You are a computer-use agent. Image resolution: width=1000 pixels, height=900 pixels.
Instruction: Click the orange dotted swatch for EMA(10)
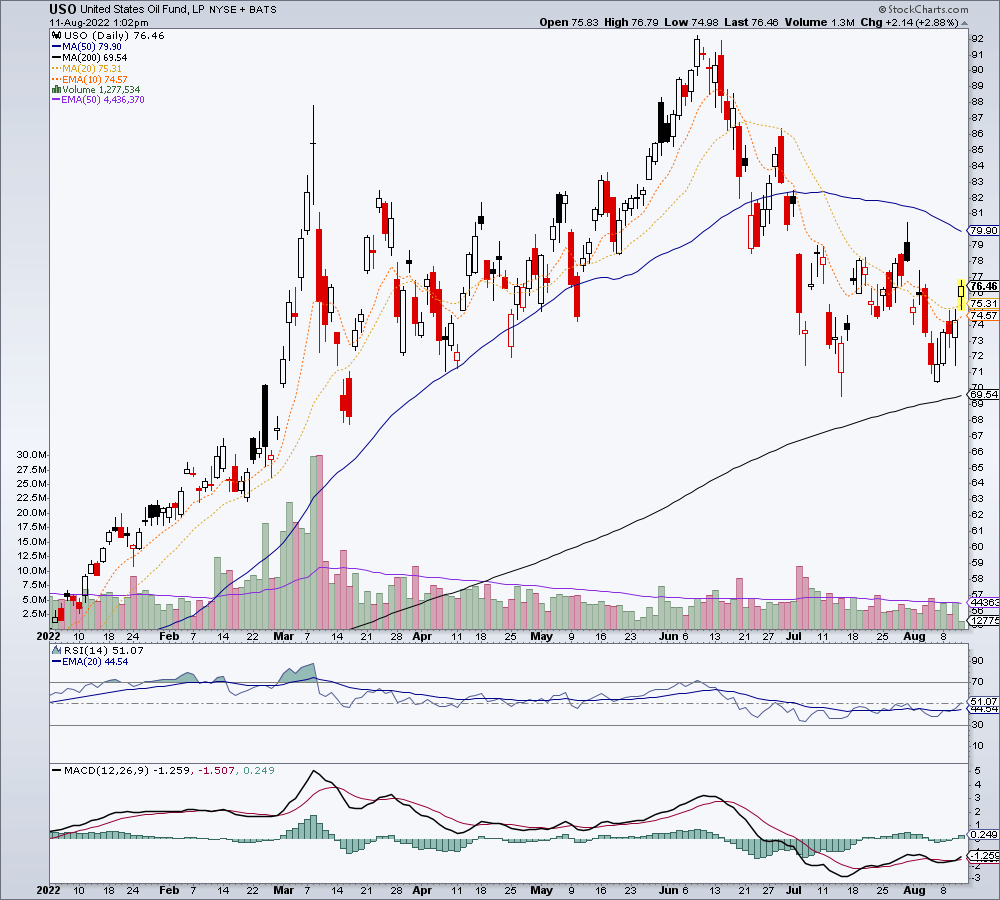click(57, 79)
